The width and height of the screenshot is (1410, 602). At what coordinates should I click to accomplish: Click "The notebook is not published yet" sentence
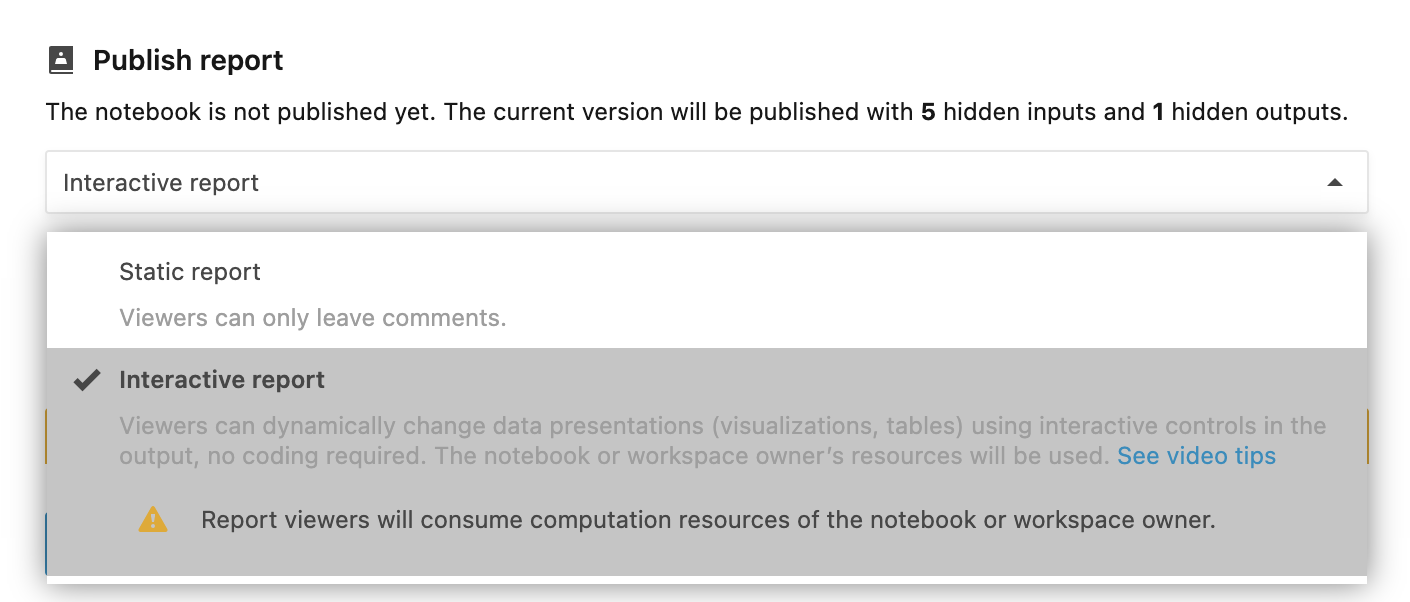240,112
